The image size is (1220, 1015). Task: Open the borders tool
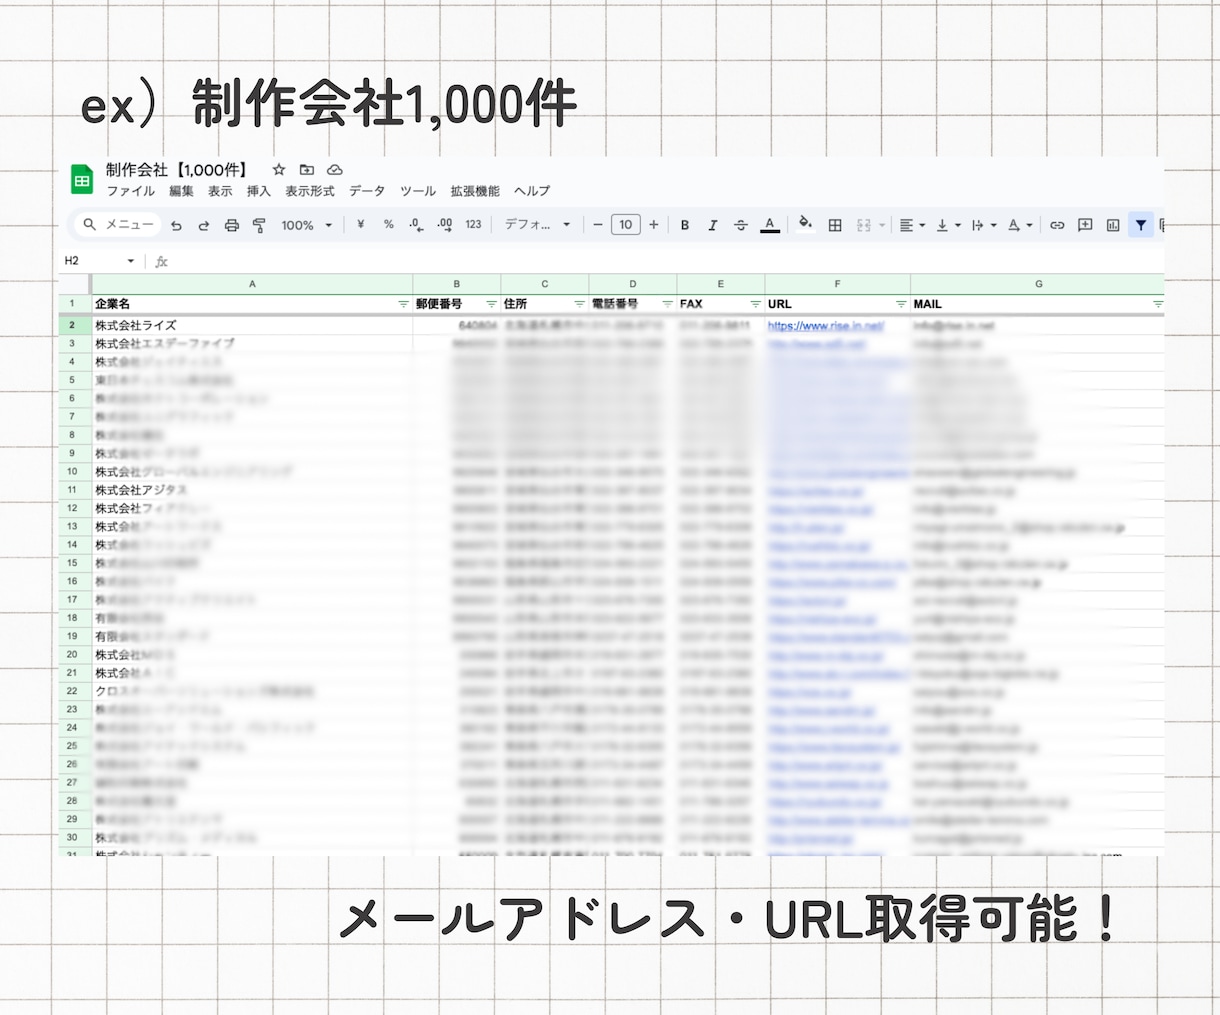point(835,225)
